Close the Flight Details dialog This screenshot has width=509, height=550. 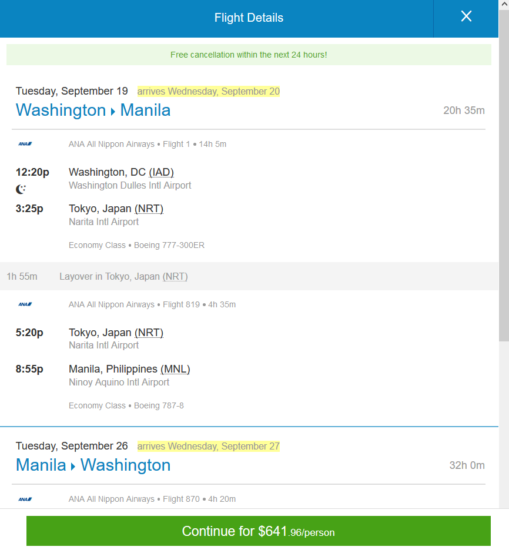pyautogui.click(x=466, y=16)
